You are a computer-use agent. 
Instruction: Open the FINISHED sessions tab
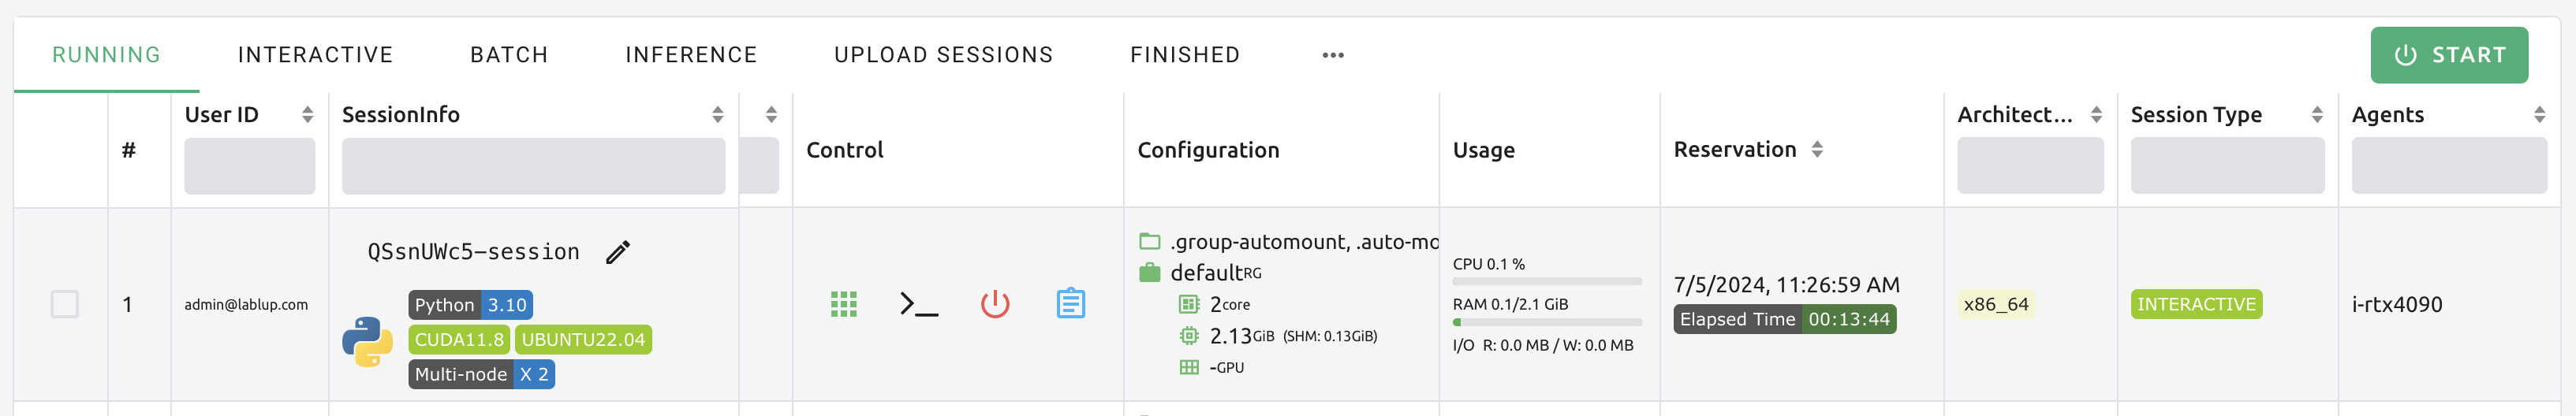(x=1184, y=55)
